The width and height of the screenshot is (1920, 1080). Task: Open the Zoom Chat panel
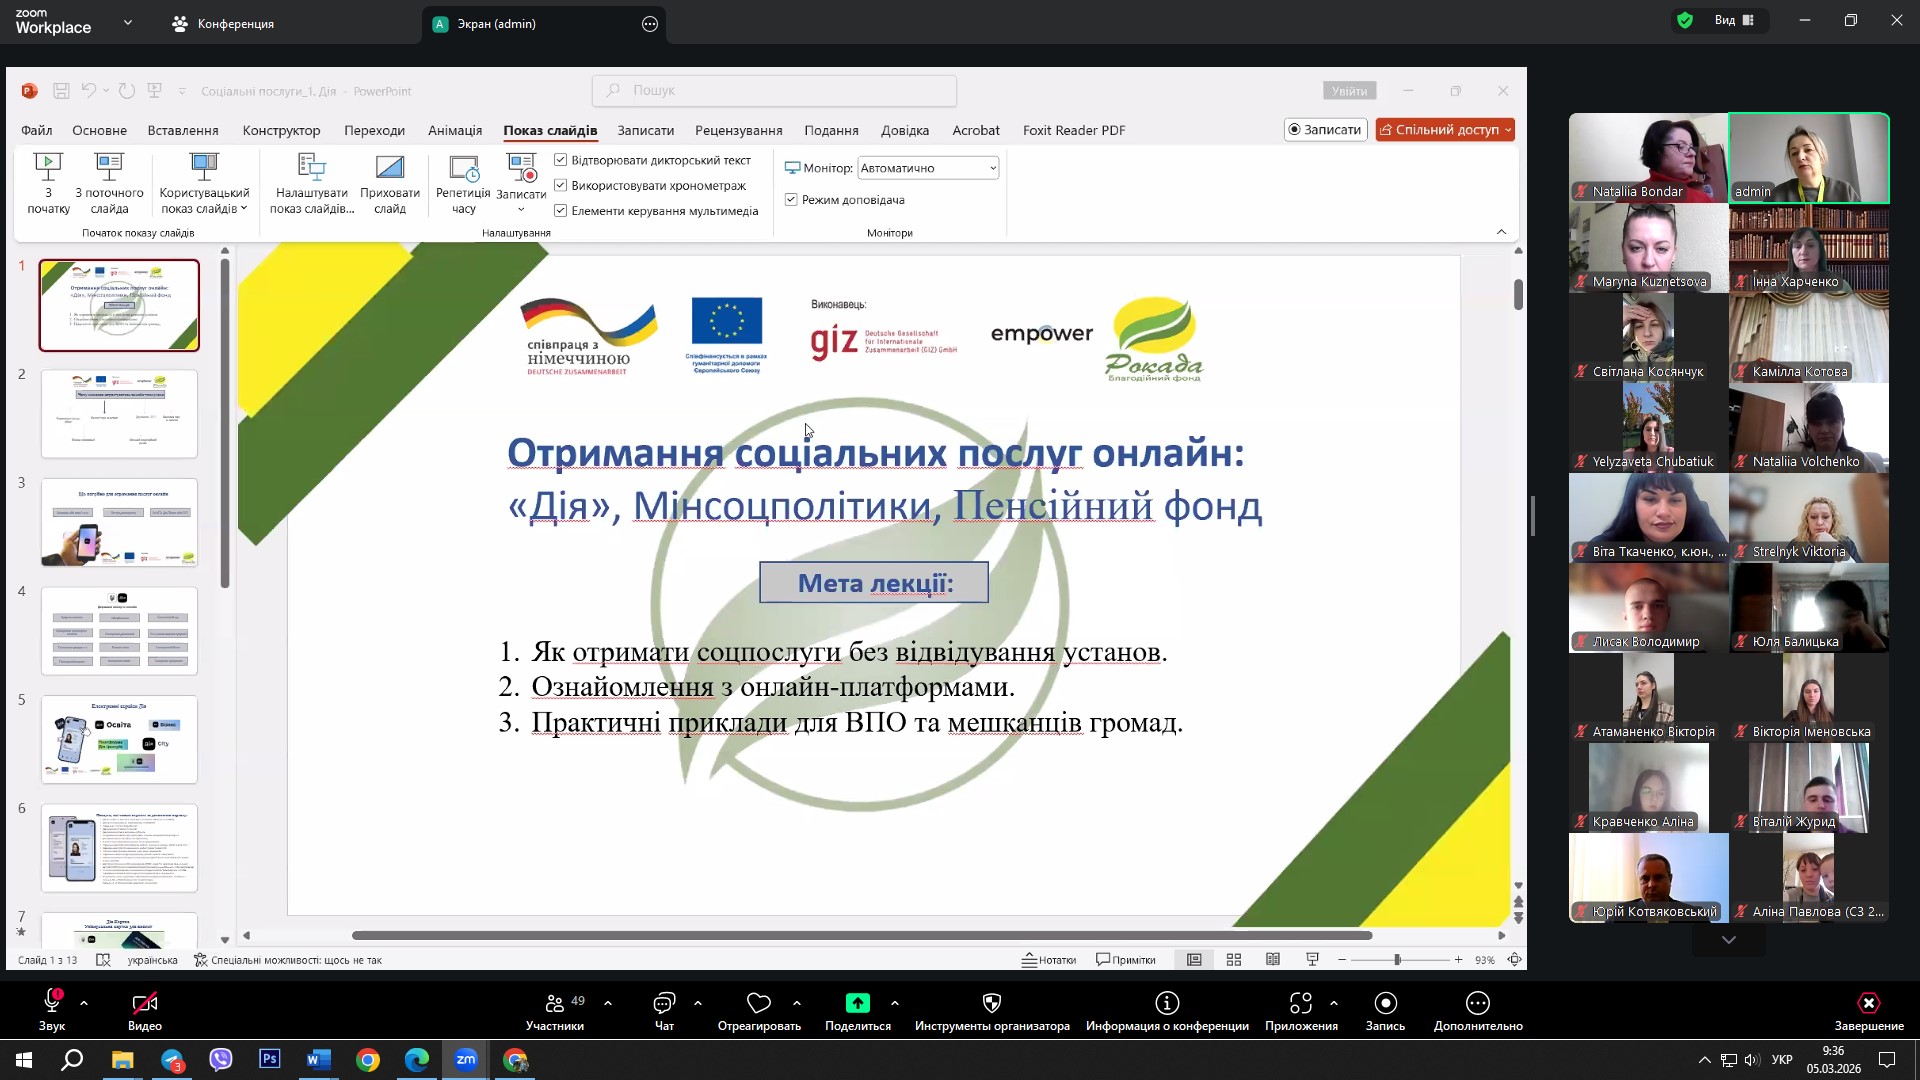[664, 1004]
